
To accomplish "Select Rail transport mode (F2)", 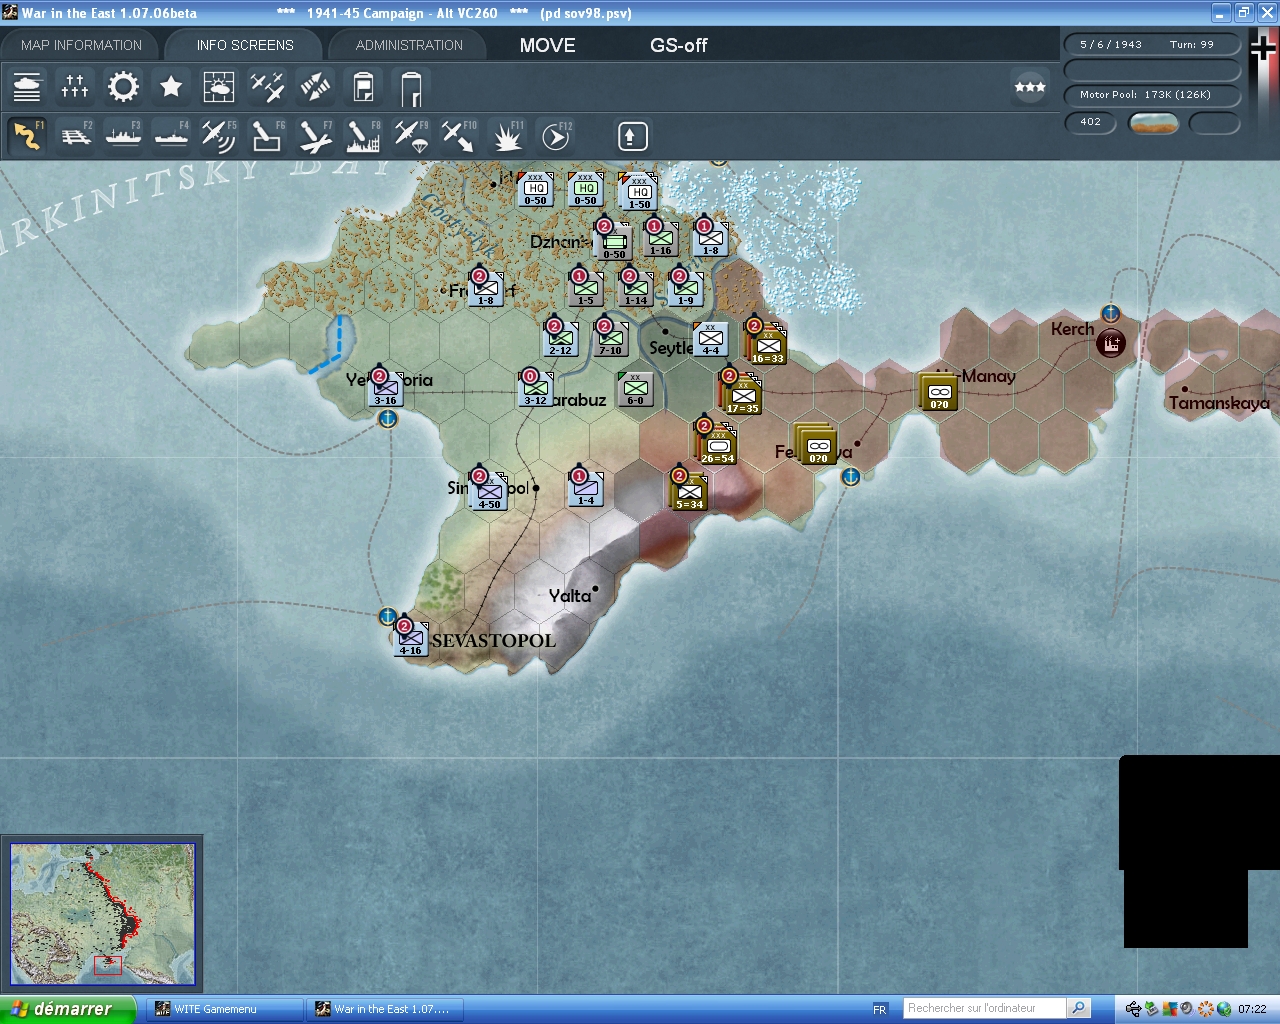I will tap(75, 136).
